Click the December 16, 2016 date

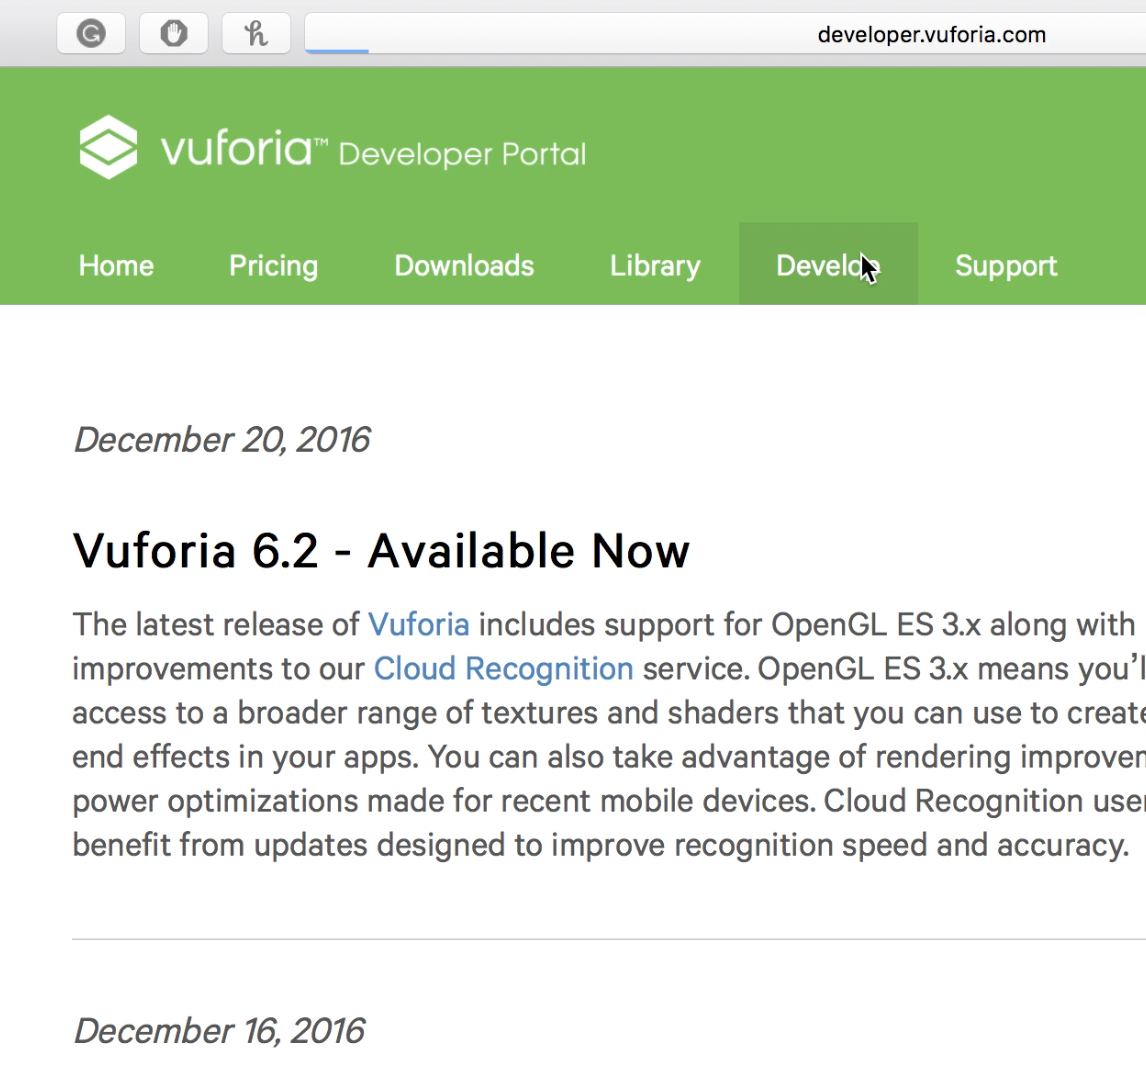click(220, 1031)
